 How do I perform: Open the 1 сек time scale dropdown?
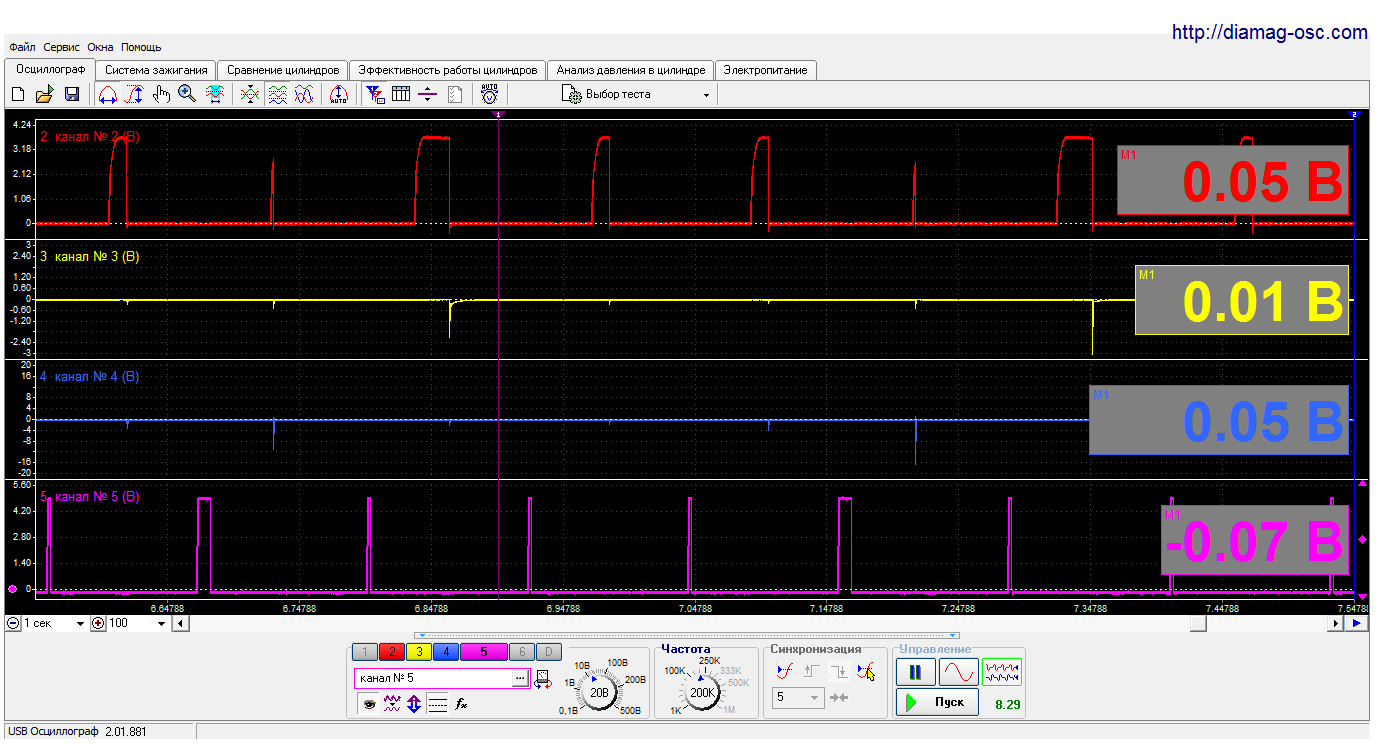tap(55, 623)
